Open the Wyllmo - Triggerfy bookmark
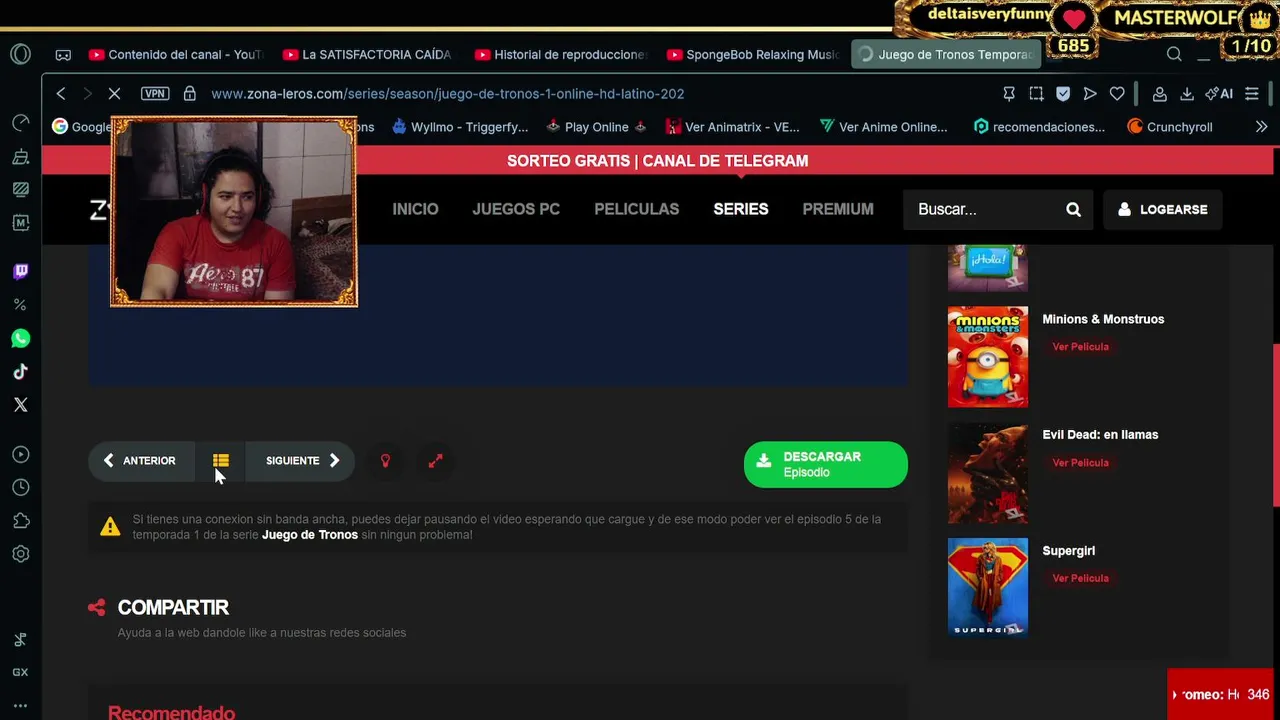Image resolution: width=1280 pixels, height=720 pixels. coord(460,127)
